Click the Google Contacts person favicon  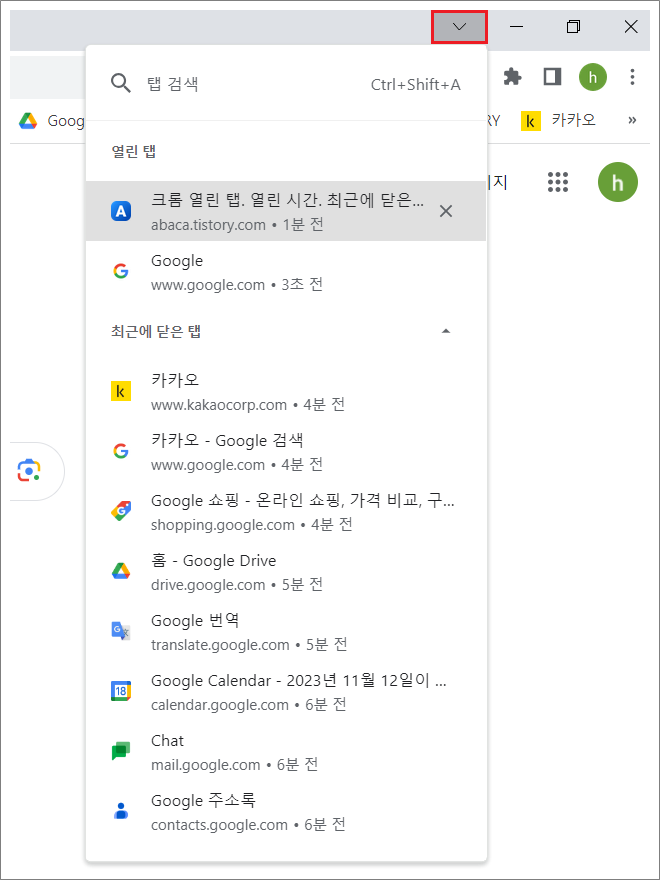pos(121,812)
